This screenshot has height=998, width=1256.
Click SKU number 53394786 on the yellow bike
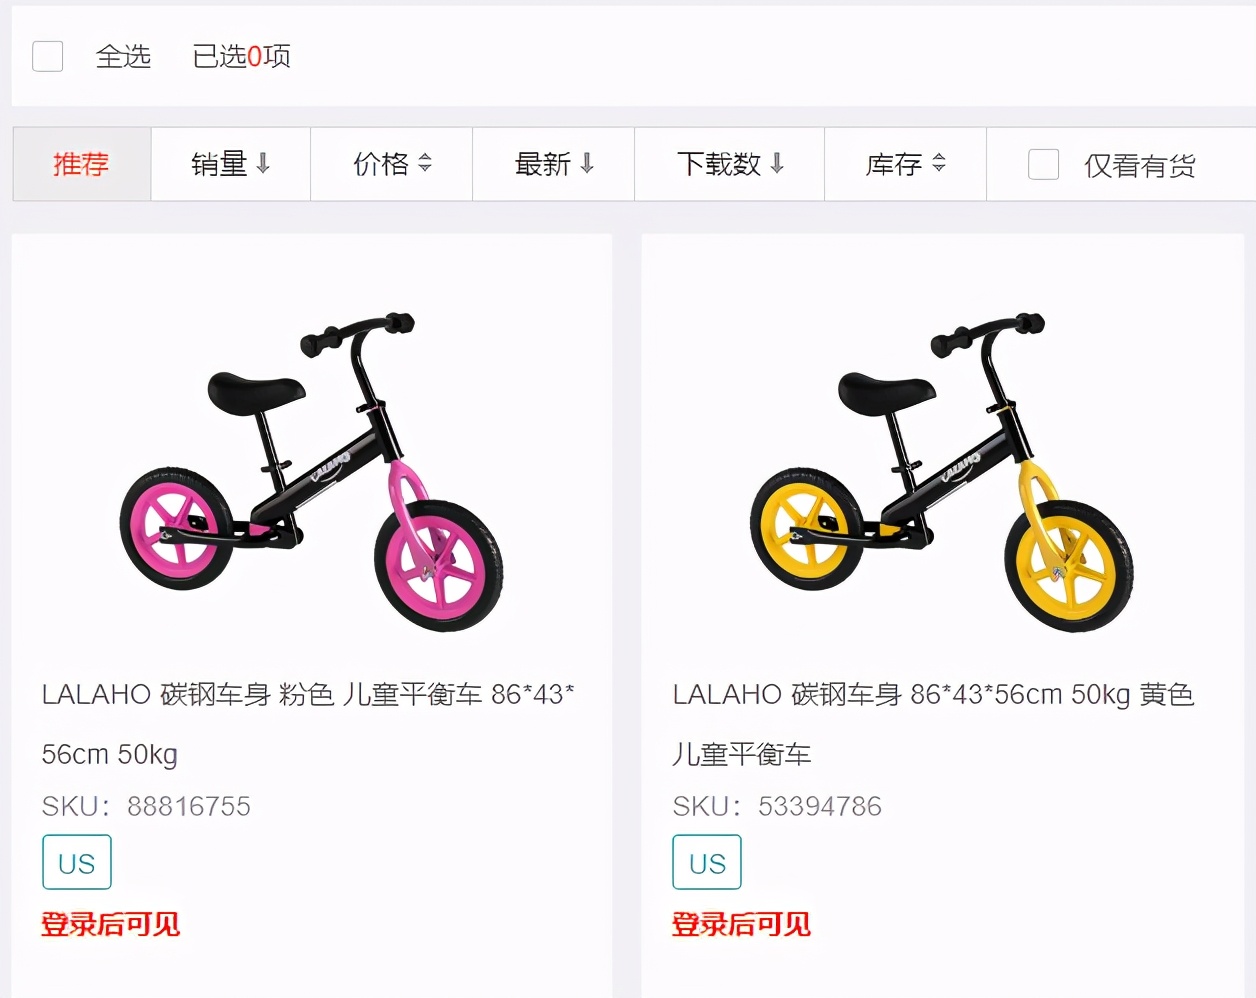(x=820, y=805)
